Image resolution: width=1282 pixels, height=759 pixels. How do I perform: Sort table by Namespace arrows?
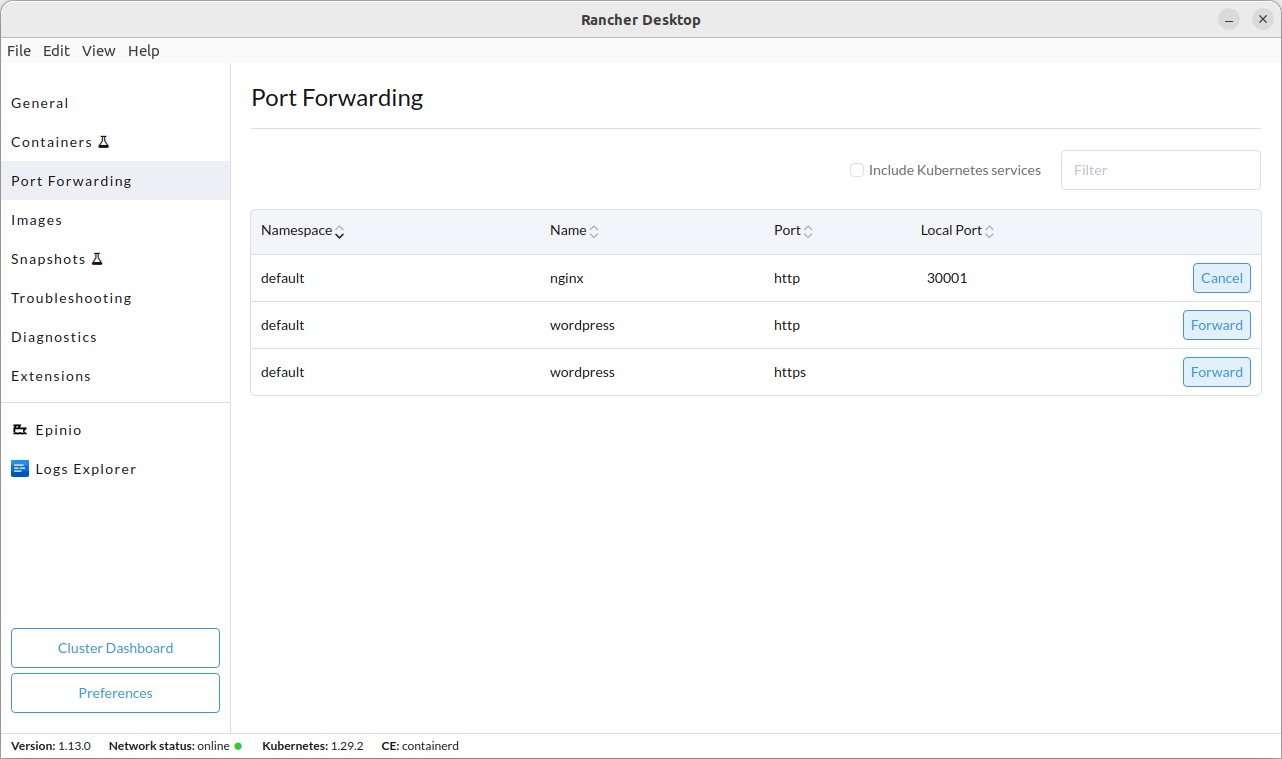pos(340,231)
